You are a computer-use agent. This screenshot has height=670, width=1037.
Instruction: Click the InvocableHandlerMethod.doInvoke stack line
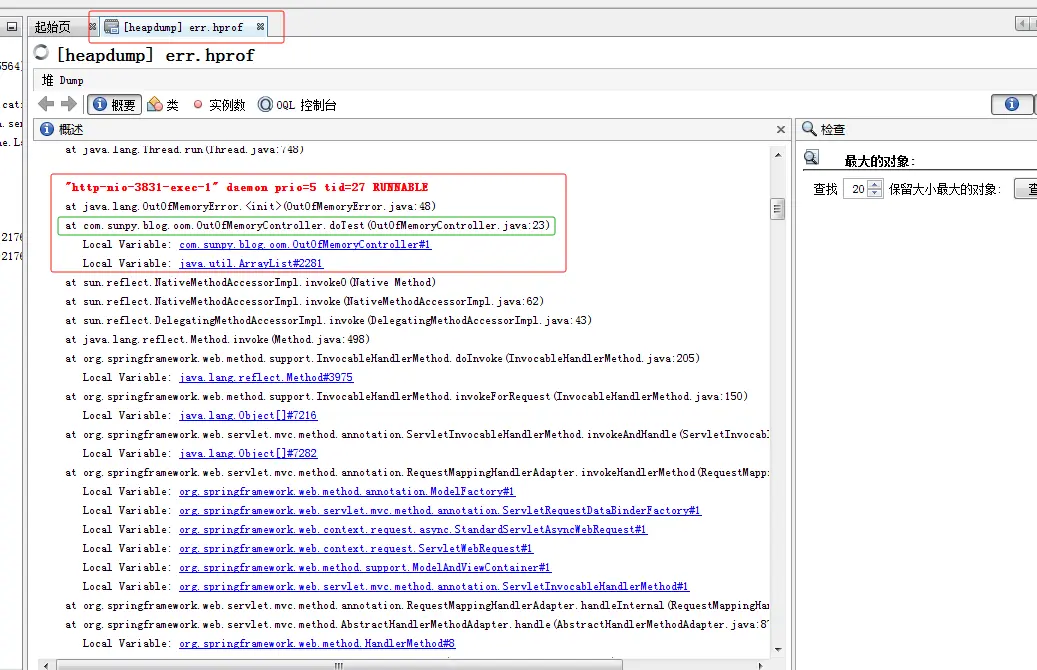pyautogui.click(x=382, y=358)
